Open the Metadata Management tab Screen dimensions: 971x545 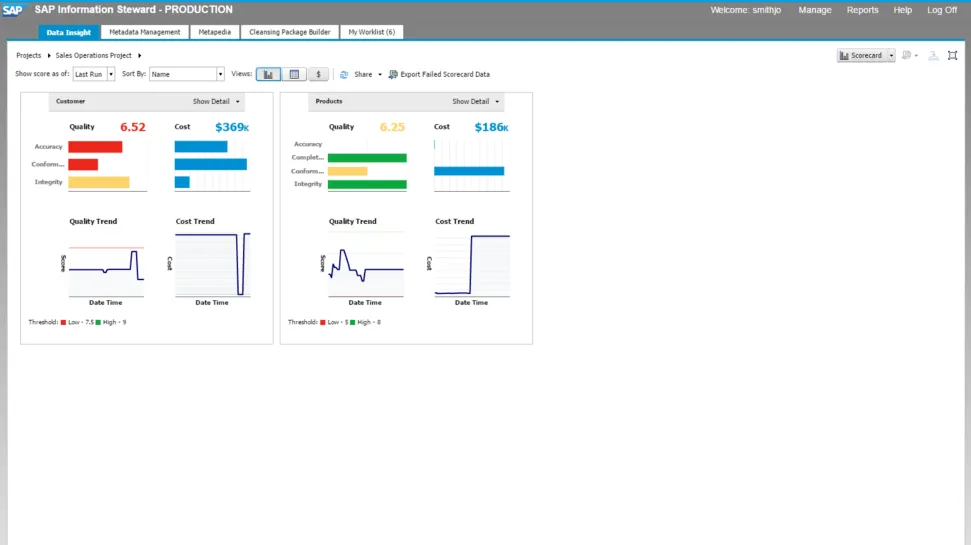click(x=145, y=32)
